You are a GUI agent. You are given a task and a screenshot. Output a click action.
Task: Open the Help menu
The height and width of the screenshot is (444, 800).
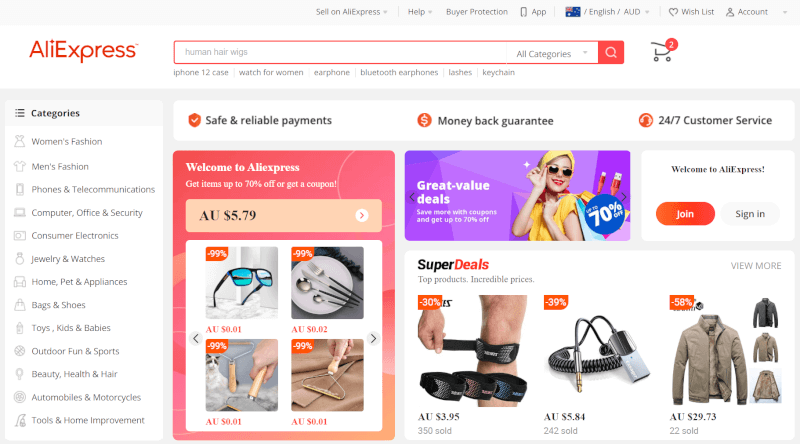(x=419, y=12)
